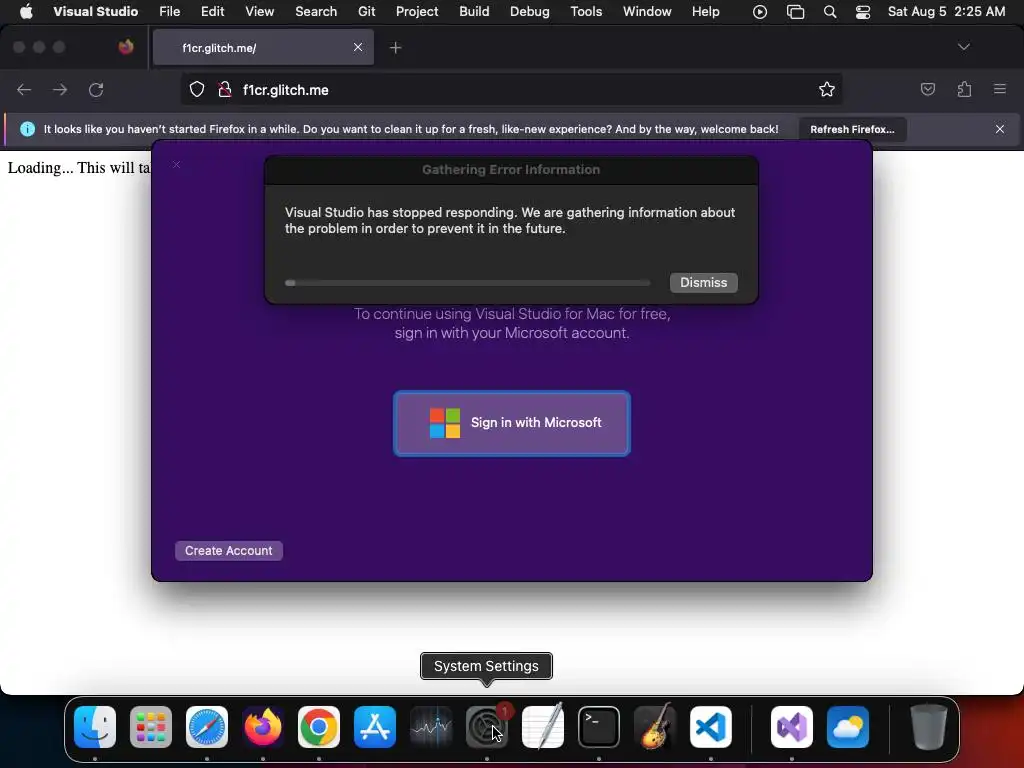
Task: Open the Debug menu
Action: [x=530, y=12]
